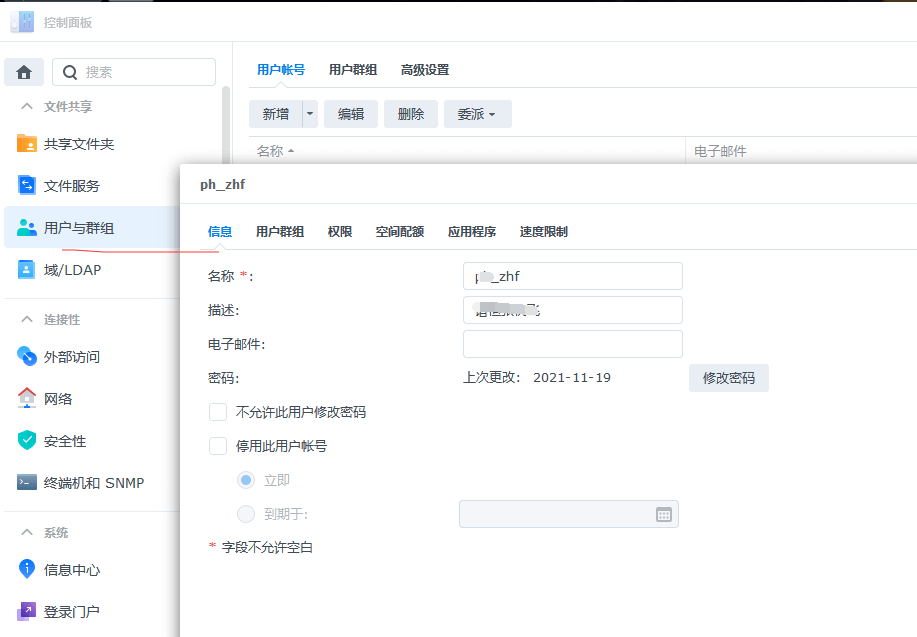This screenshot has width=917, height=637.
Task: Open Network (网络) house icon
Action: tap(27, 399)
